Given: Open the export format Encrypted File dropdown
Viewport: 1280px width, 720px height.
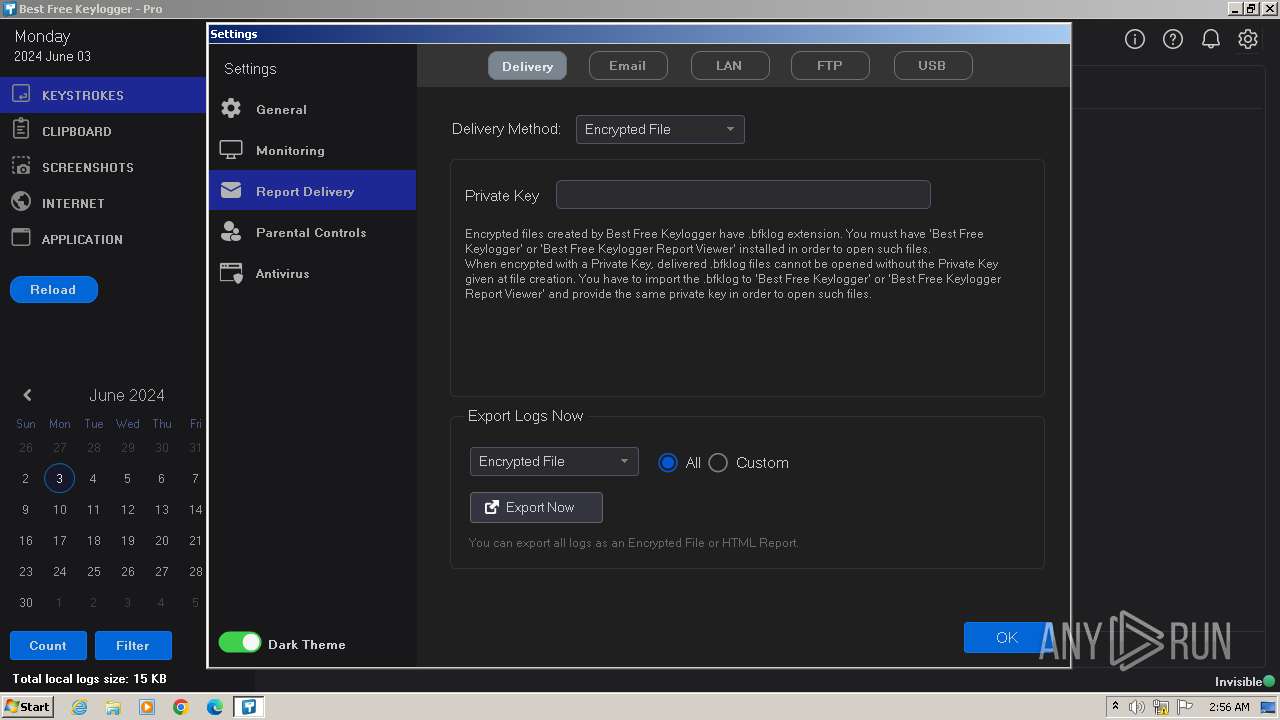Looking at the screenshot, I should [554, 461].
